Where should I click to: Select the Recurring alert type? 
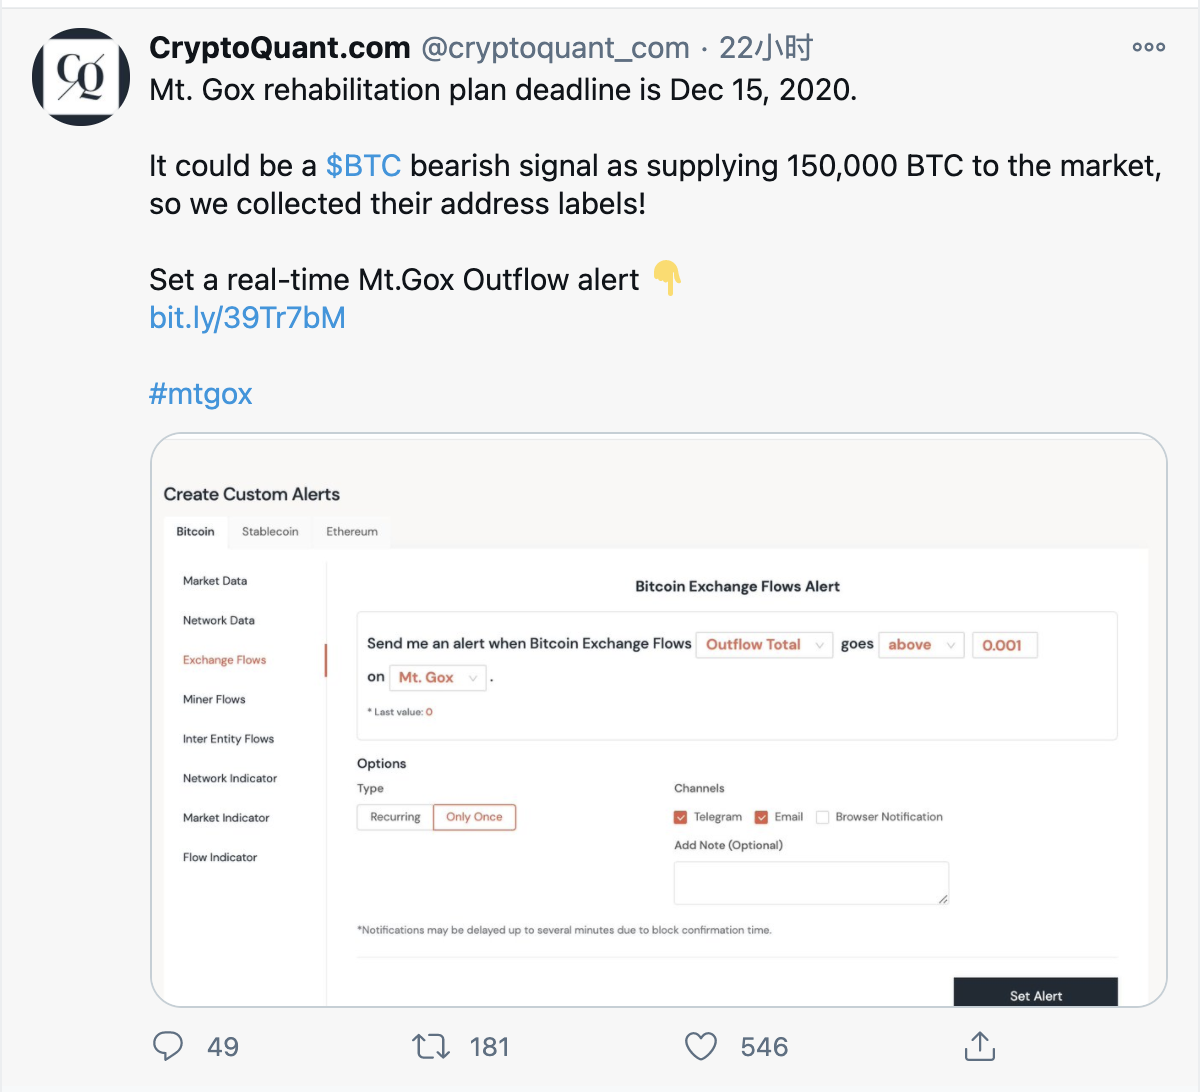click(395, 817)
